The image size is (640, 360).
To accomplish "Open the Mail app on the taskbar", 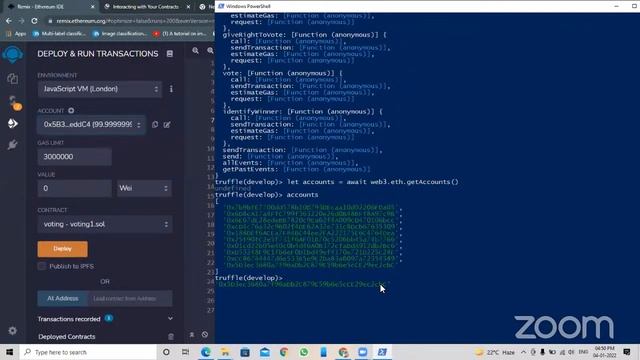I will pyautogui.click(x=264, y=352).
